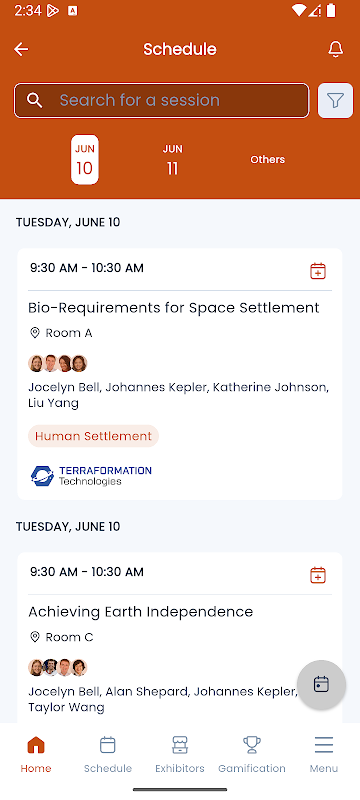Open notifications via the bell icon

pos(335,49)
